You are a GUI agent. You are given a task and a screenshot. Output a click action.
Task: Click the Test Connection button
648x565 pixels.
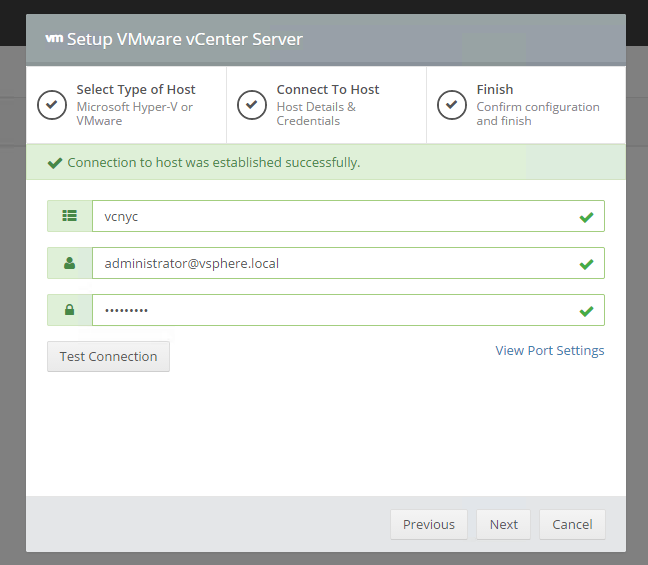108,356
